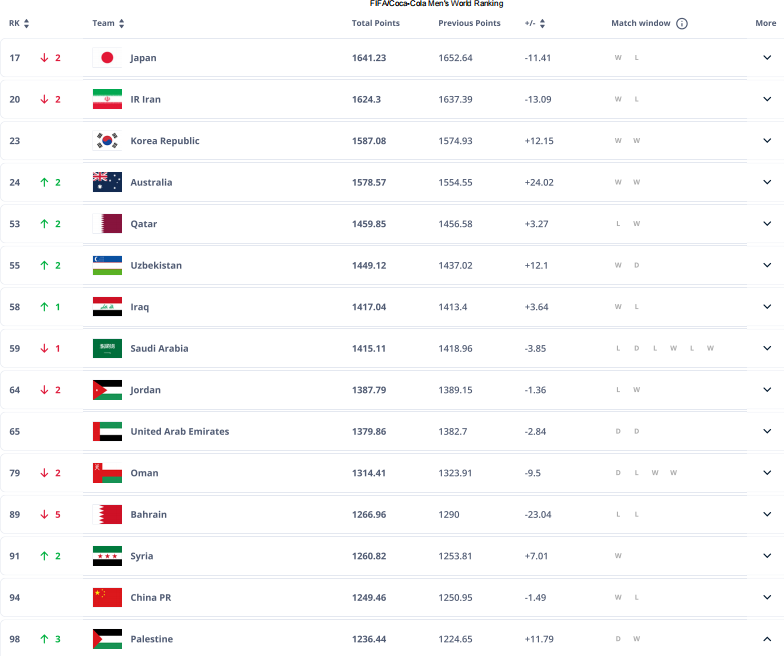Screen dimensions: 784x656
Task: Click Oman's match window results
Action: tap(646, 472)
